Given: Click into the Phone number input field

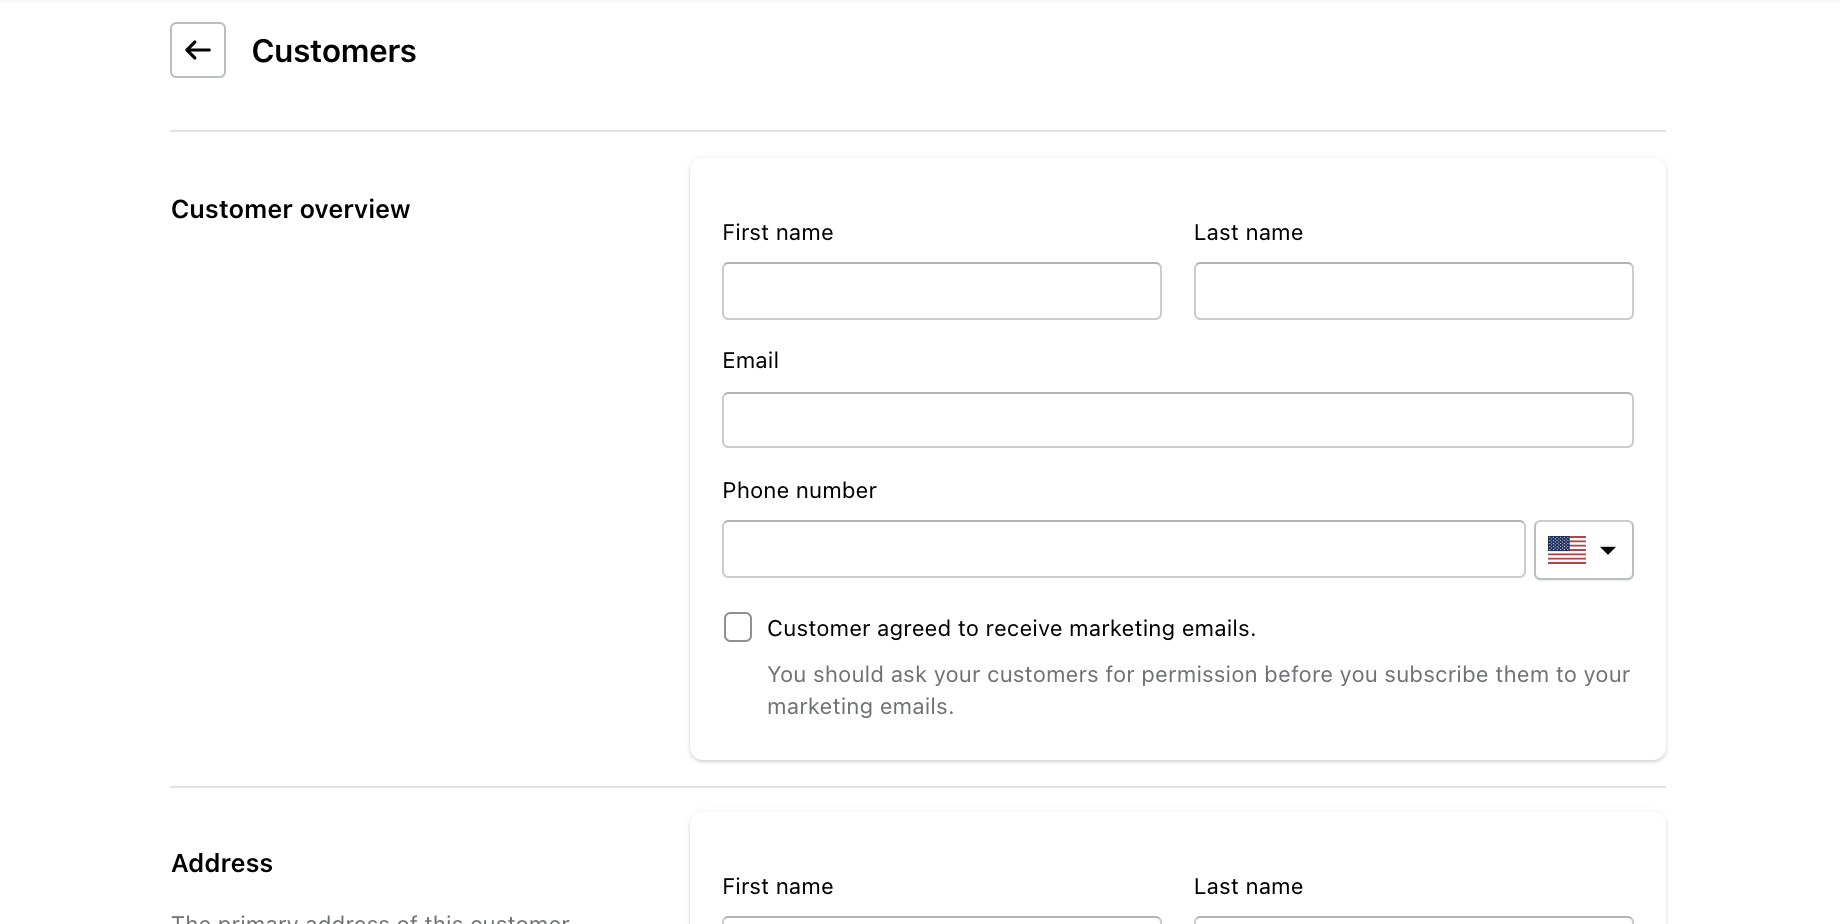Looking at the screenshot, I should pyautogui.click(x=1123, y=549).
